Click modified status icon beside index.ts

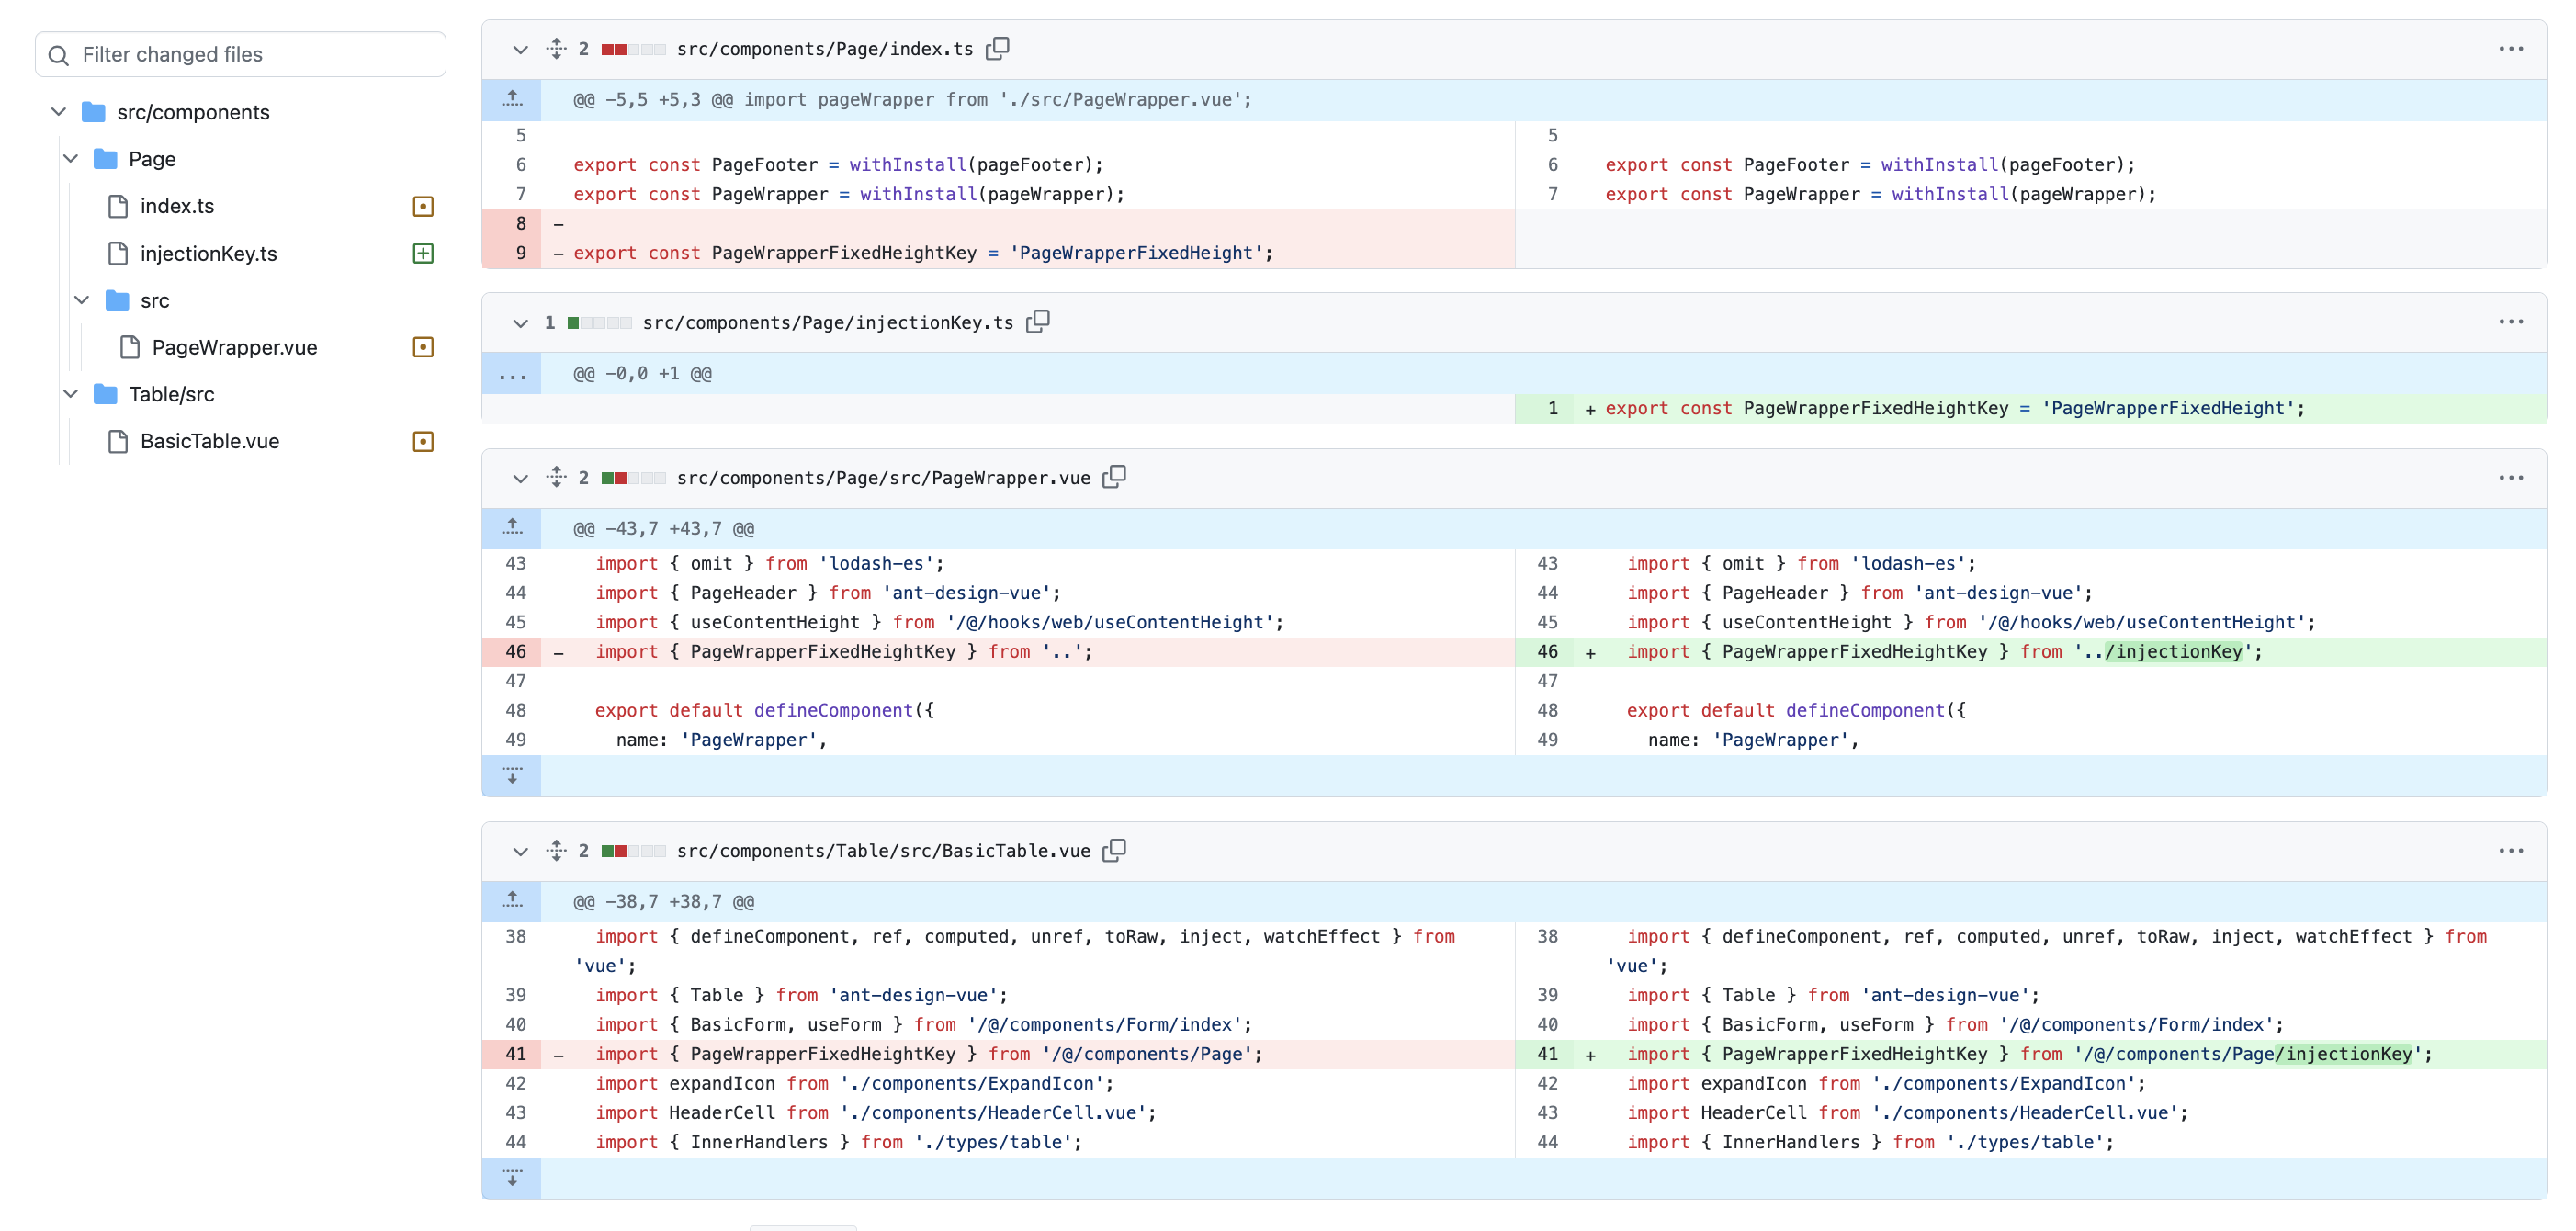(x=423, y=206)
